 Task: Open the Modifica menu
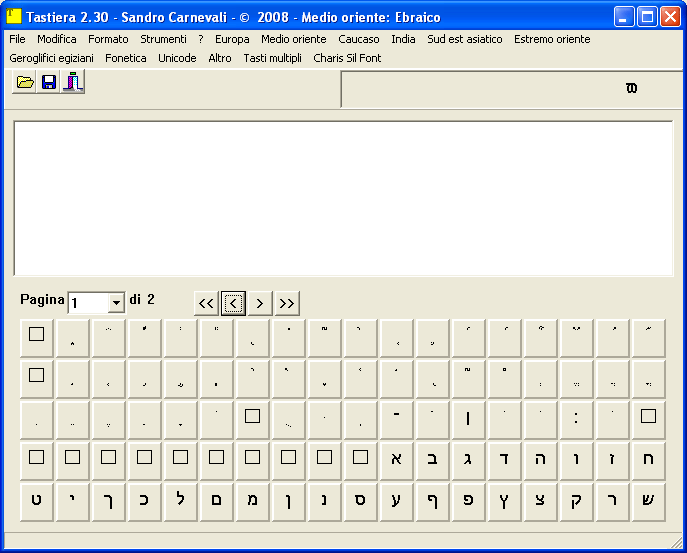point(57,39)
